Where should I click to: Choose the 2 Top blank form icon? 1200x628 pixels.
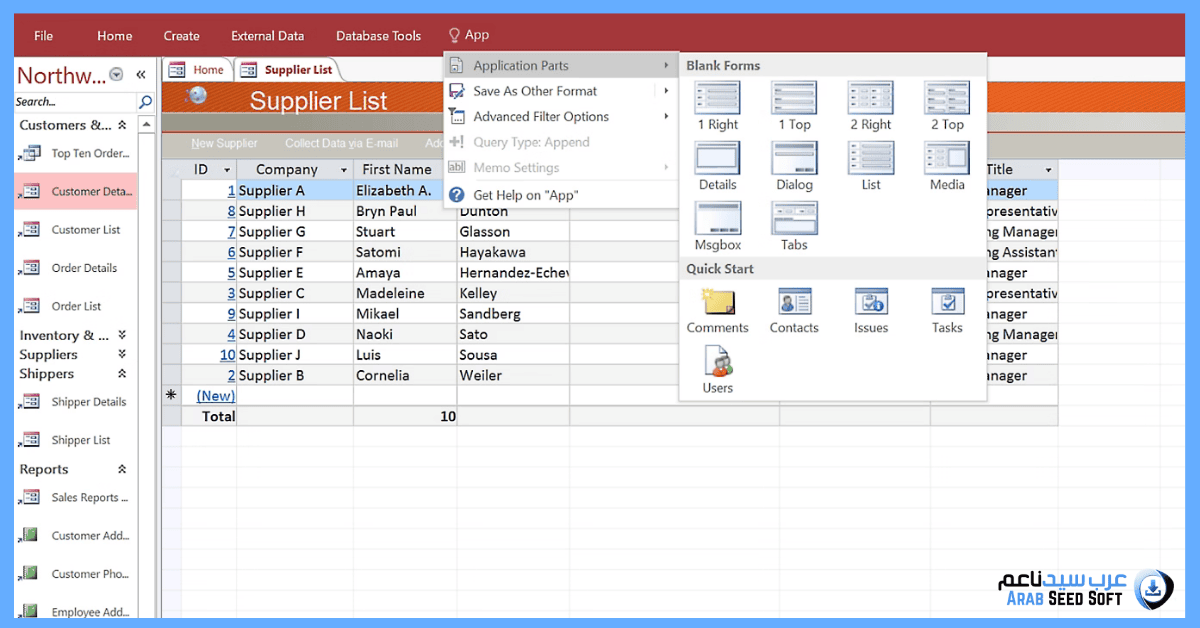(947, 100)
